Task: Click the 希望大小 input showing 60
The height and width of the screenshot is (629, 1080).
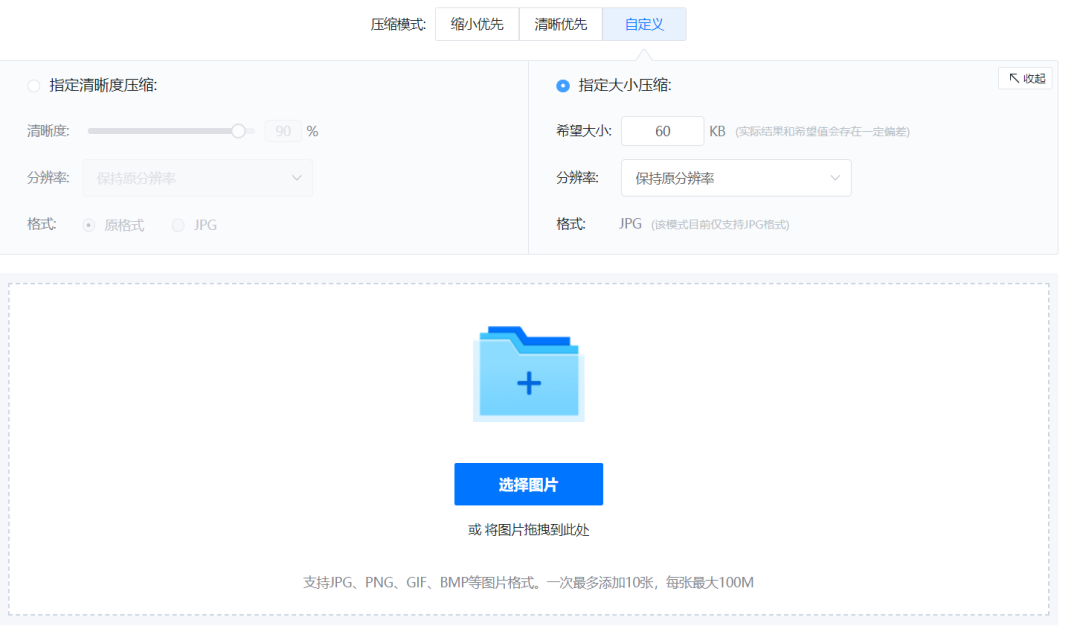Action: (663, 131)
